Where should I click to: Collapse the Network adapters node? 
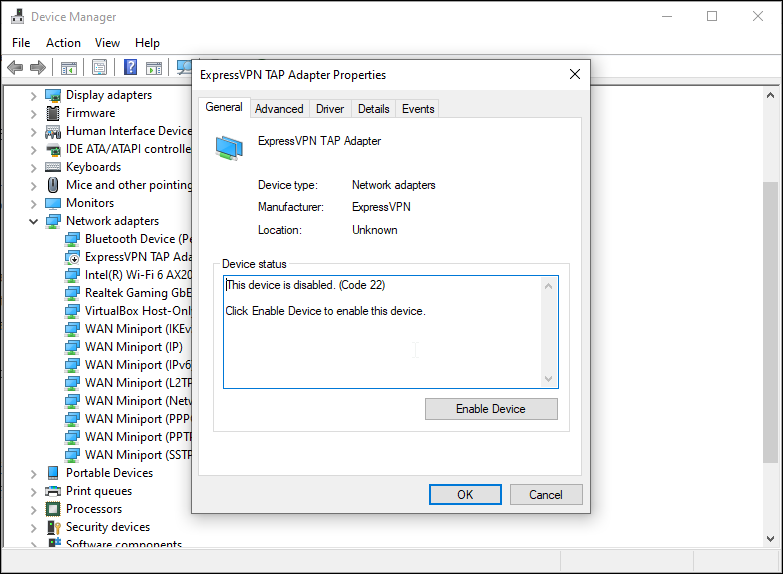pyautogui.click(x=33, y=221)
